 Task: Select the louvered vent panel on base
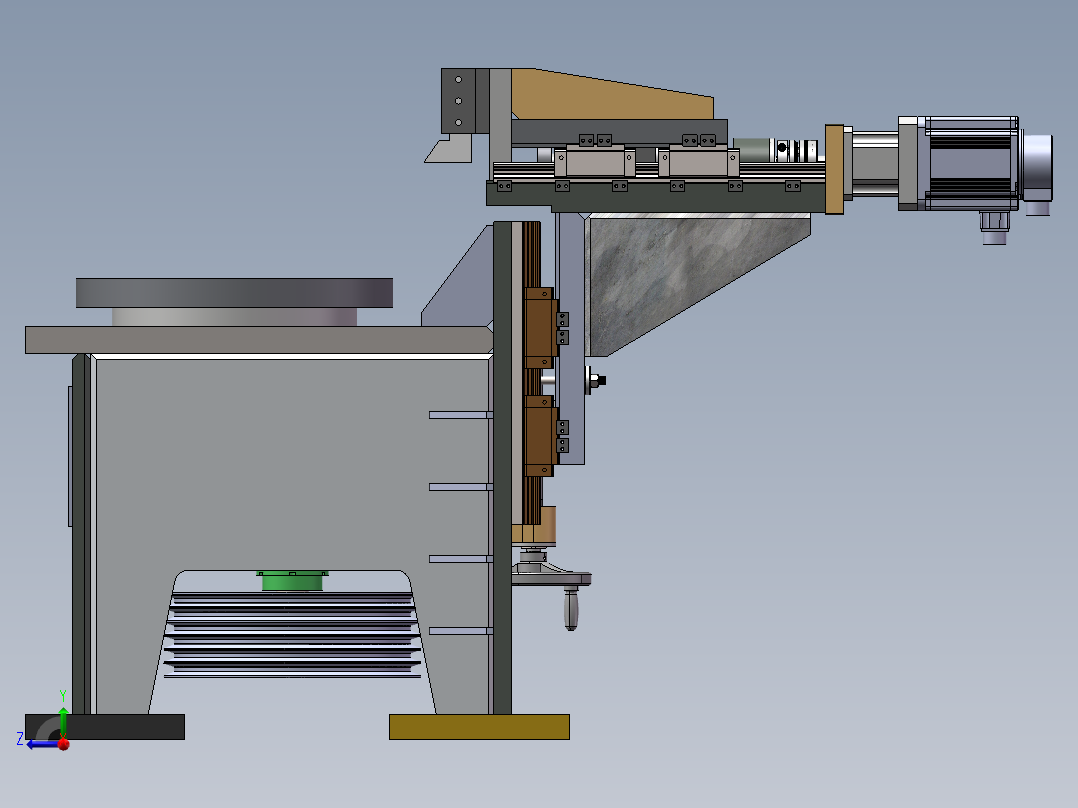coord(292,634)
